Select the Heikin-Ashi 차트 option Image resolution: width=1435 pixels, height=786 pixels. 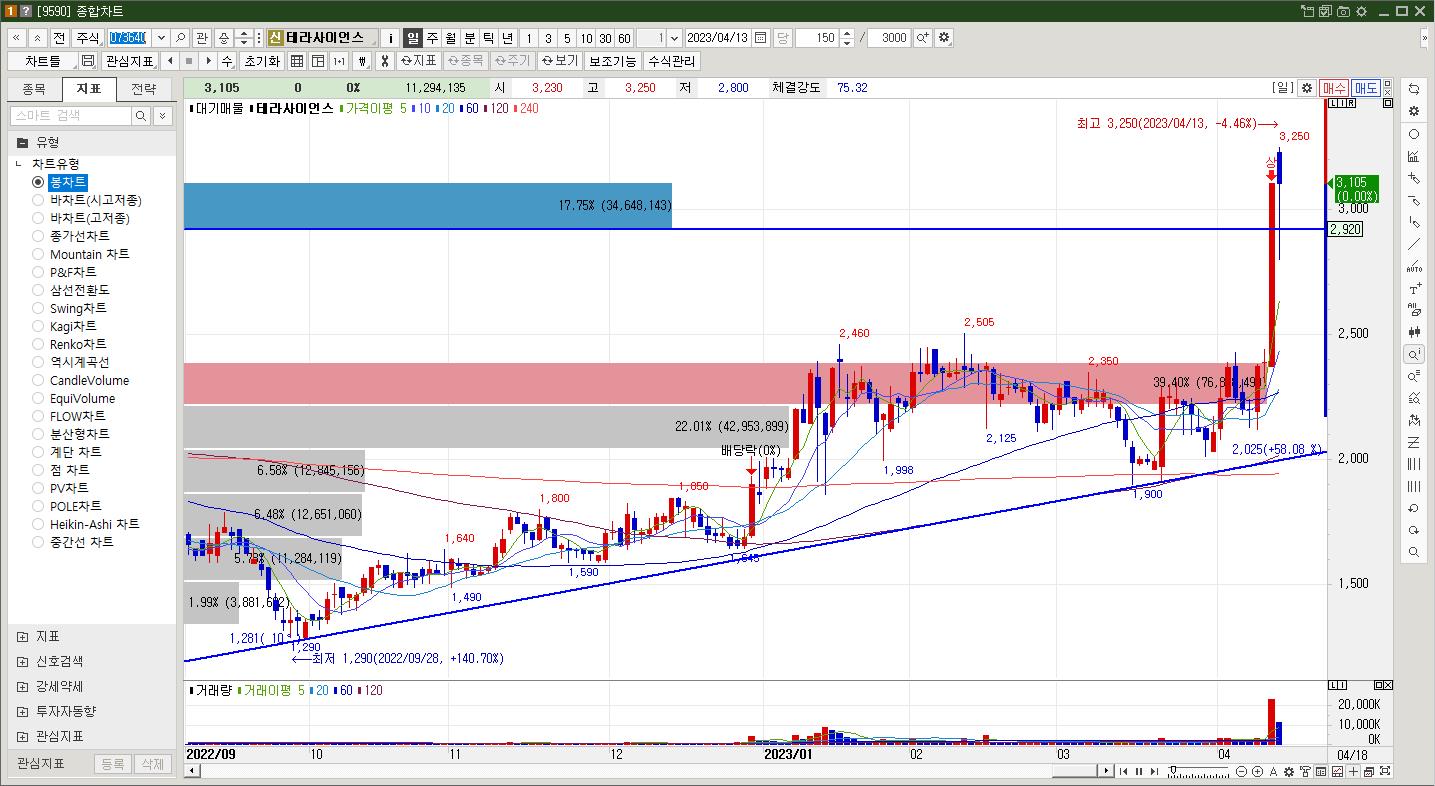click(x=86, y=524)
